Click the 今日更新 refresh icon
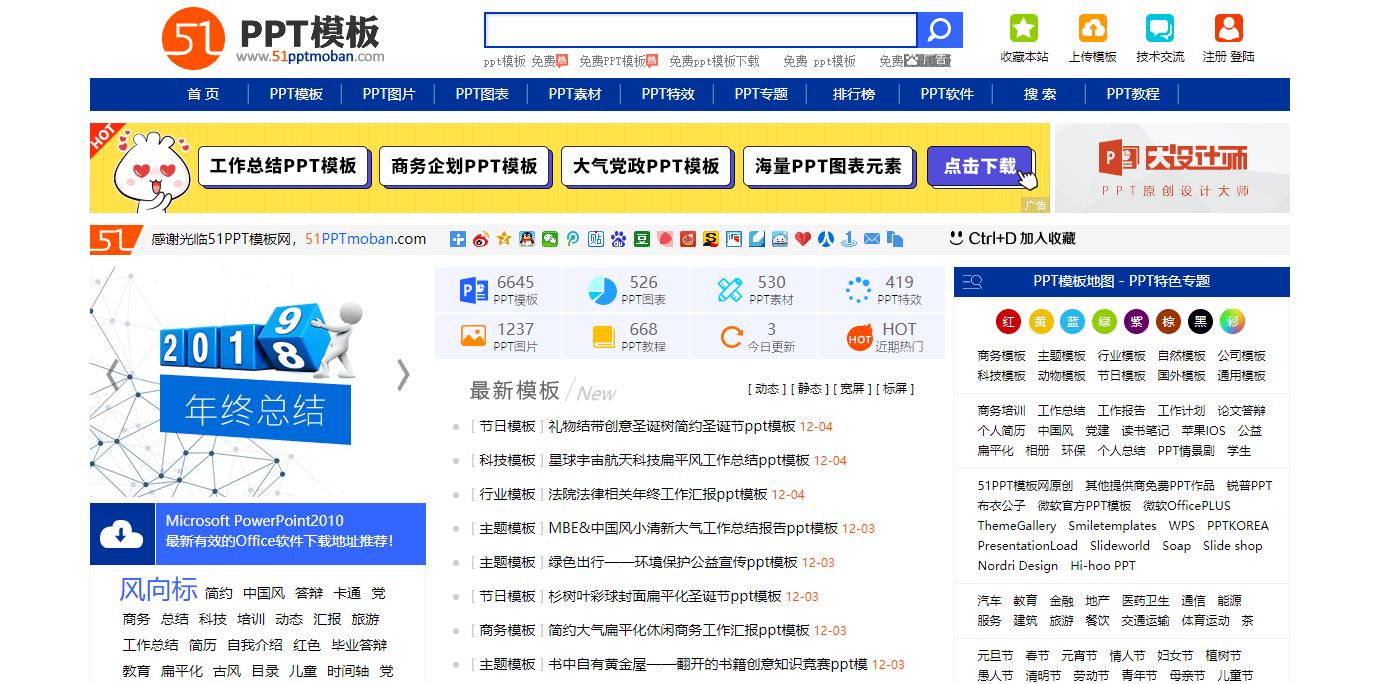The width and height of the screenshot is (1380, 684). 730,336
